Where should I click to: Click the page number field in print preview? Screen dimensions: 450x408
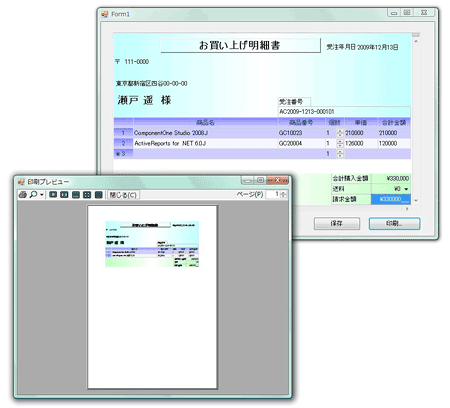point(273,194)
